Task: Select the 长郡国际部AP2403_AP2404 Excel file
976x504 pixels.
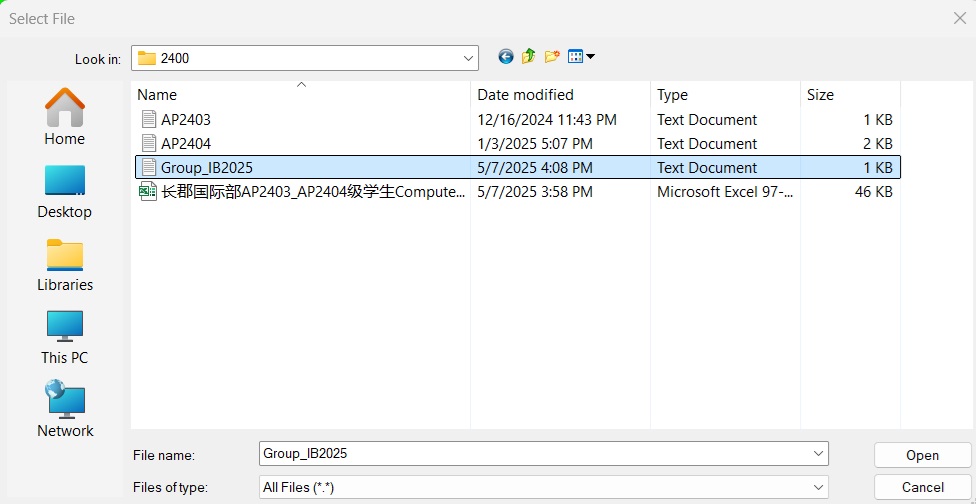Action: [x=312, y=192]
